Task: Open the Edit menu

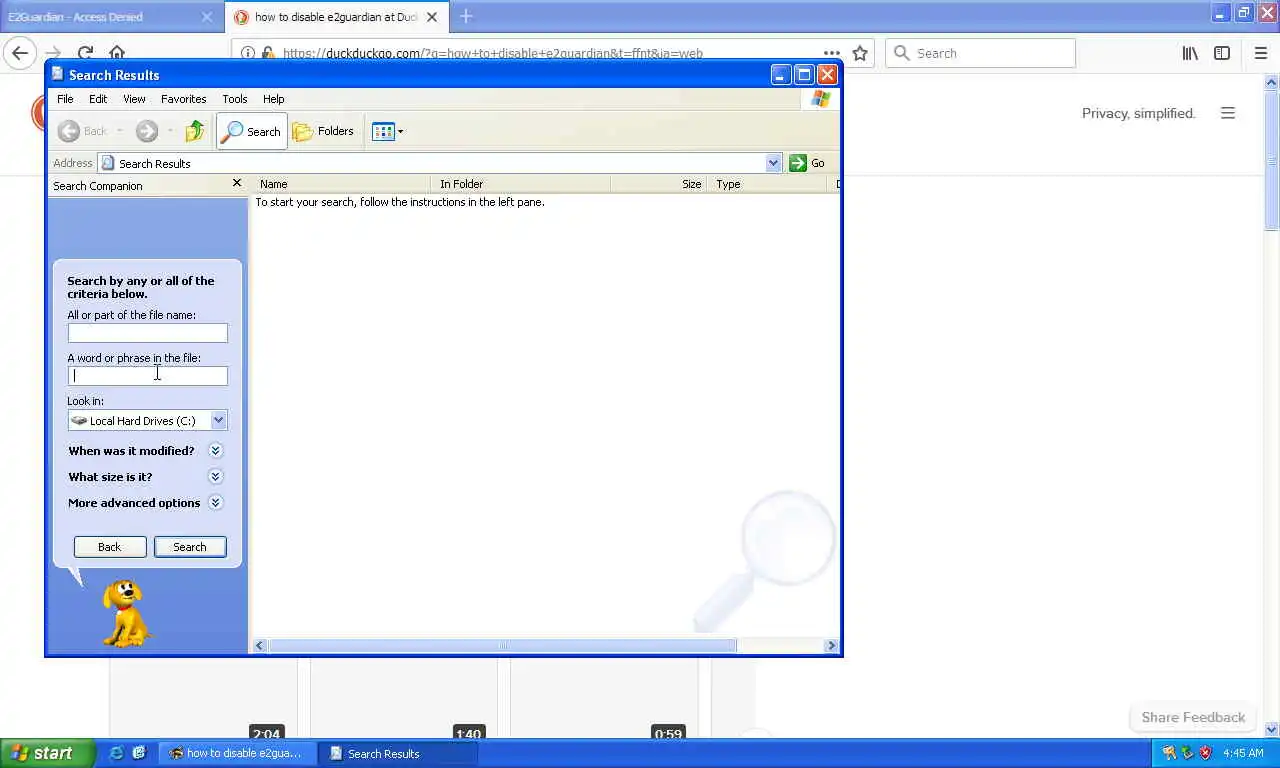Action: pos(98,99)
